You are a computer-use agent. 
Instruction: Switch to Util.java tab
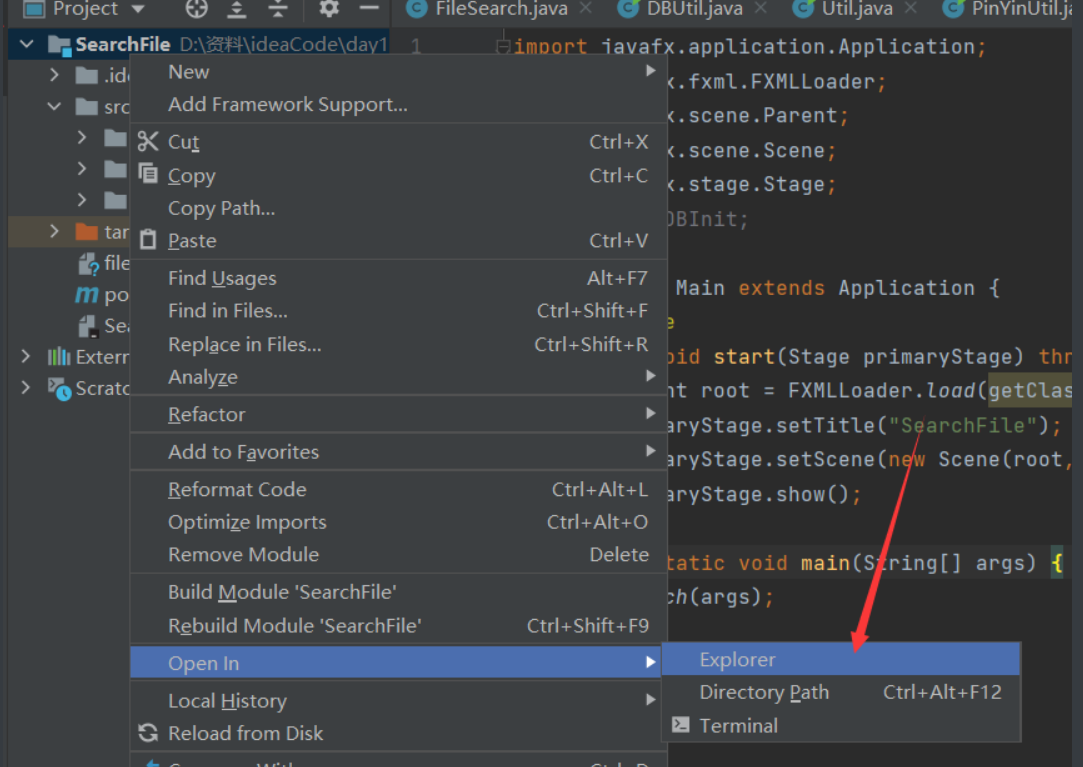[x=856, y=8]
